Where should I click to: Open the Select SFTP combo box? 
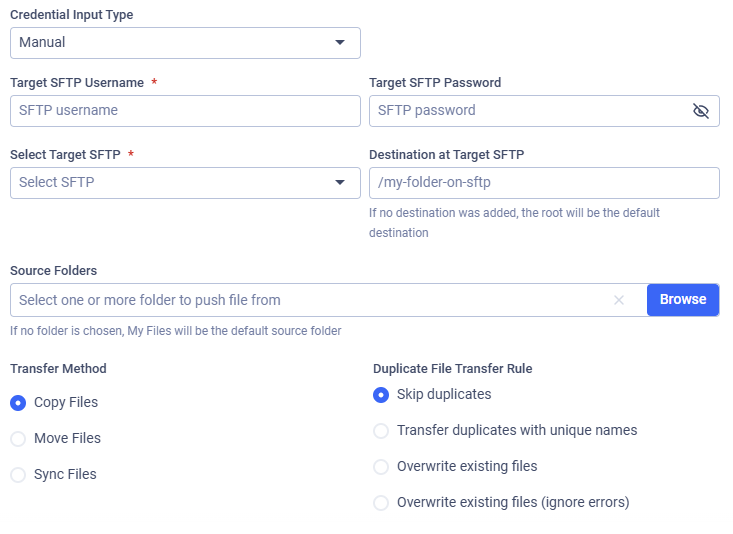(x=170, y=183)
